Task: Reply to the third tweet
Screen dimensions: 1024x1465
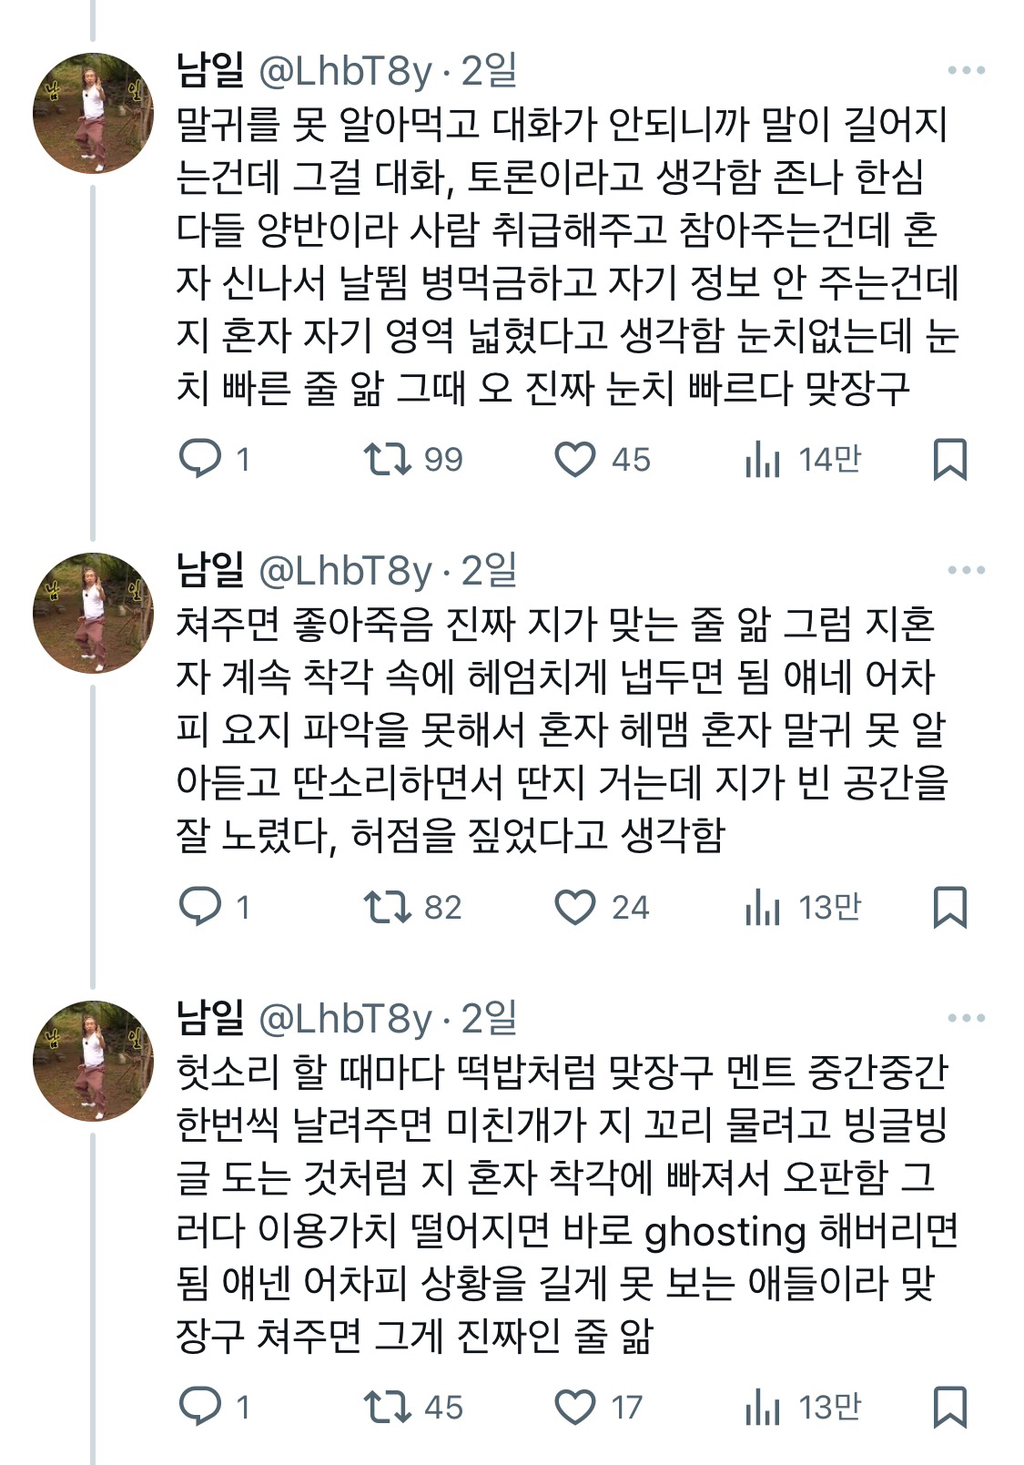Action: tap(200, 1407)
